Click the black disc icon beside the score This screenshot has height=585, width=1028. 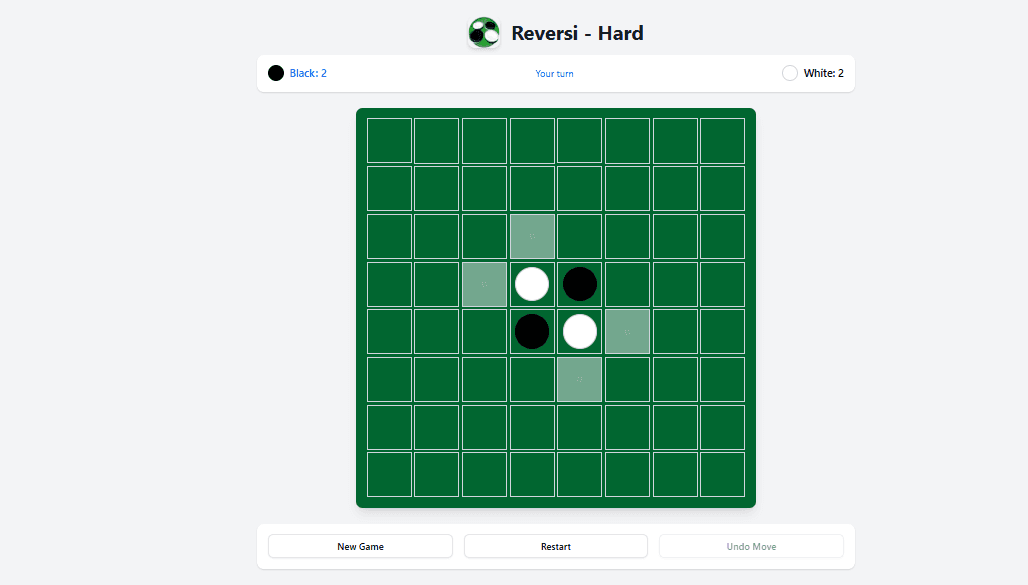coord(276,72)
